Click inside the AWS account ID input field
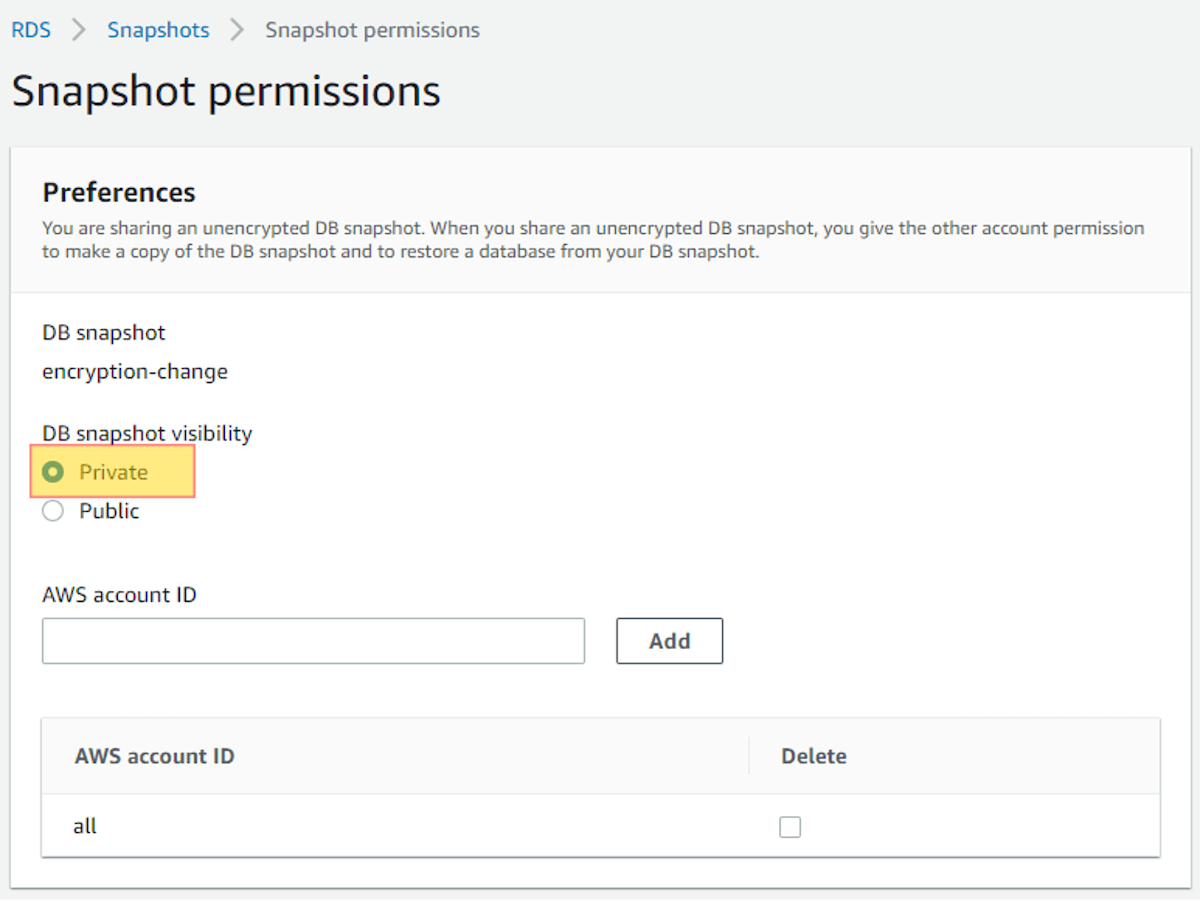Viewport: 1200px width, 901px height. (x=313, y=641)
